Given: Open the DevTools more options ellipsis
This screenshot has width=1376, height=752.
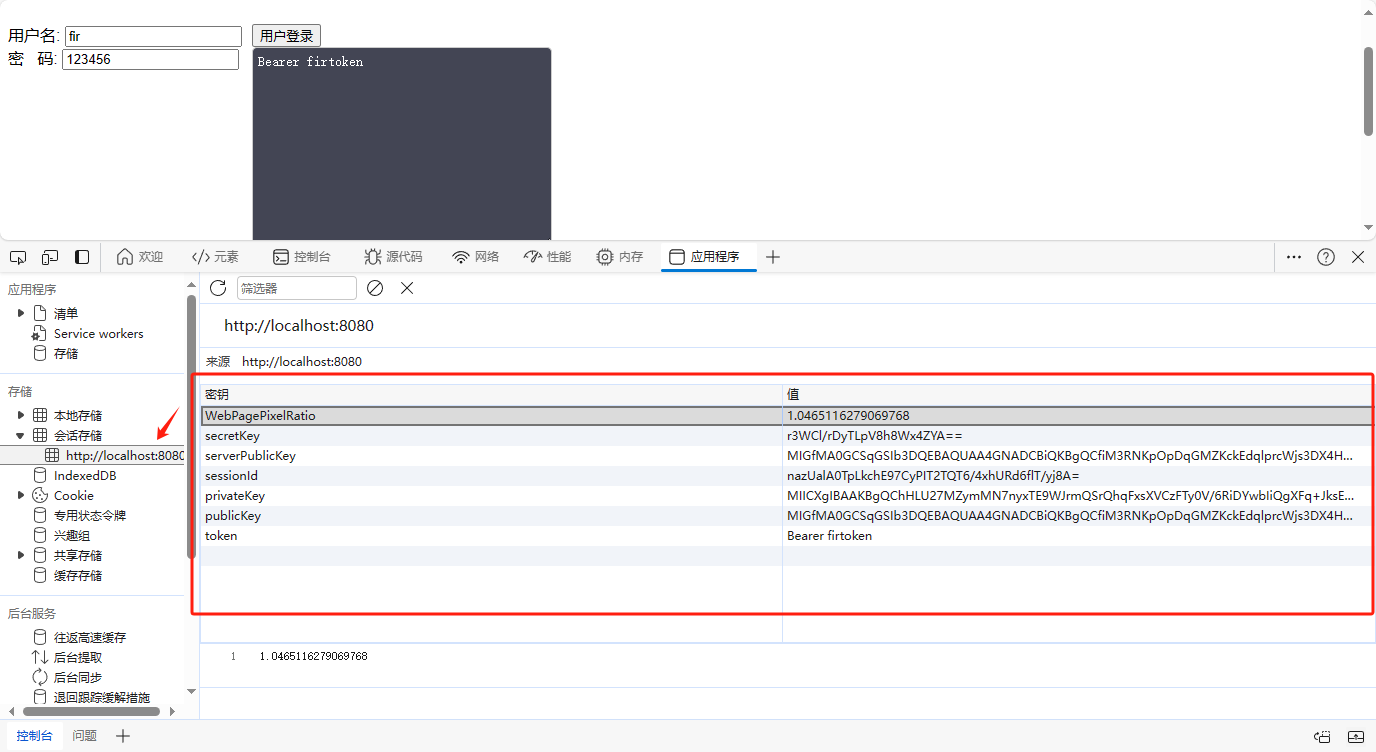Looking at the screenshot, I should [1294, 257].
